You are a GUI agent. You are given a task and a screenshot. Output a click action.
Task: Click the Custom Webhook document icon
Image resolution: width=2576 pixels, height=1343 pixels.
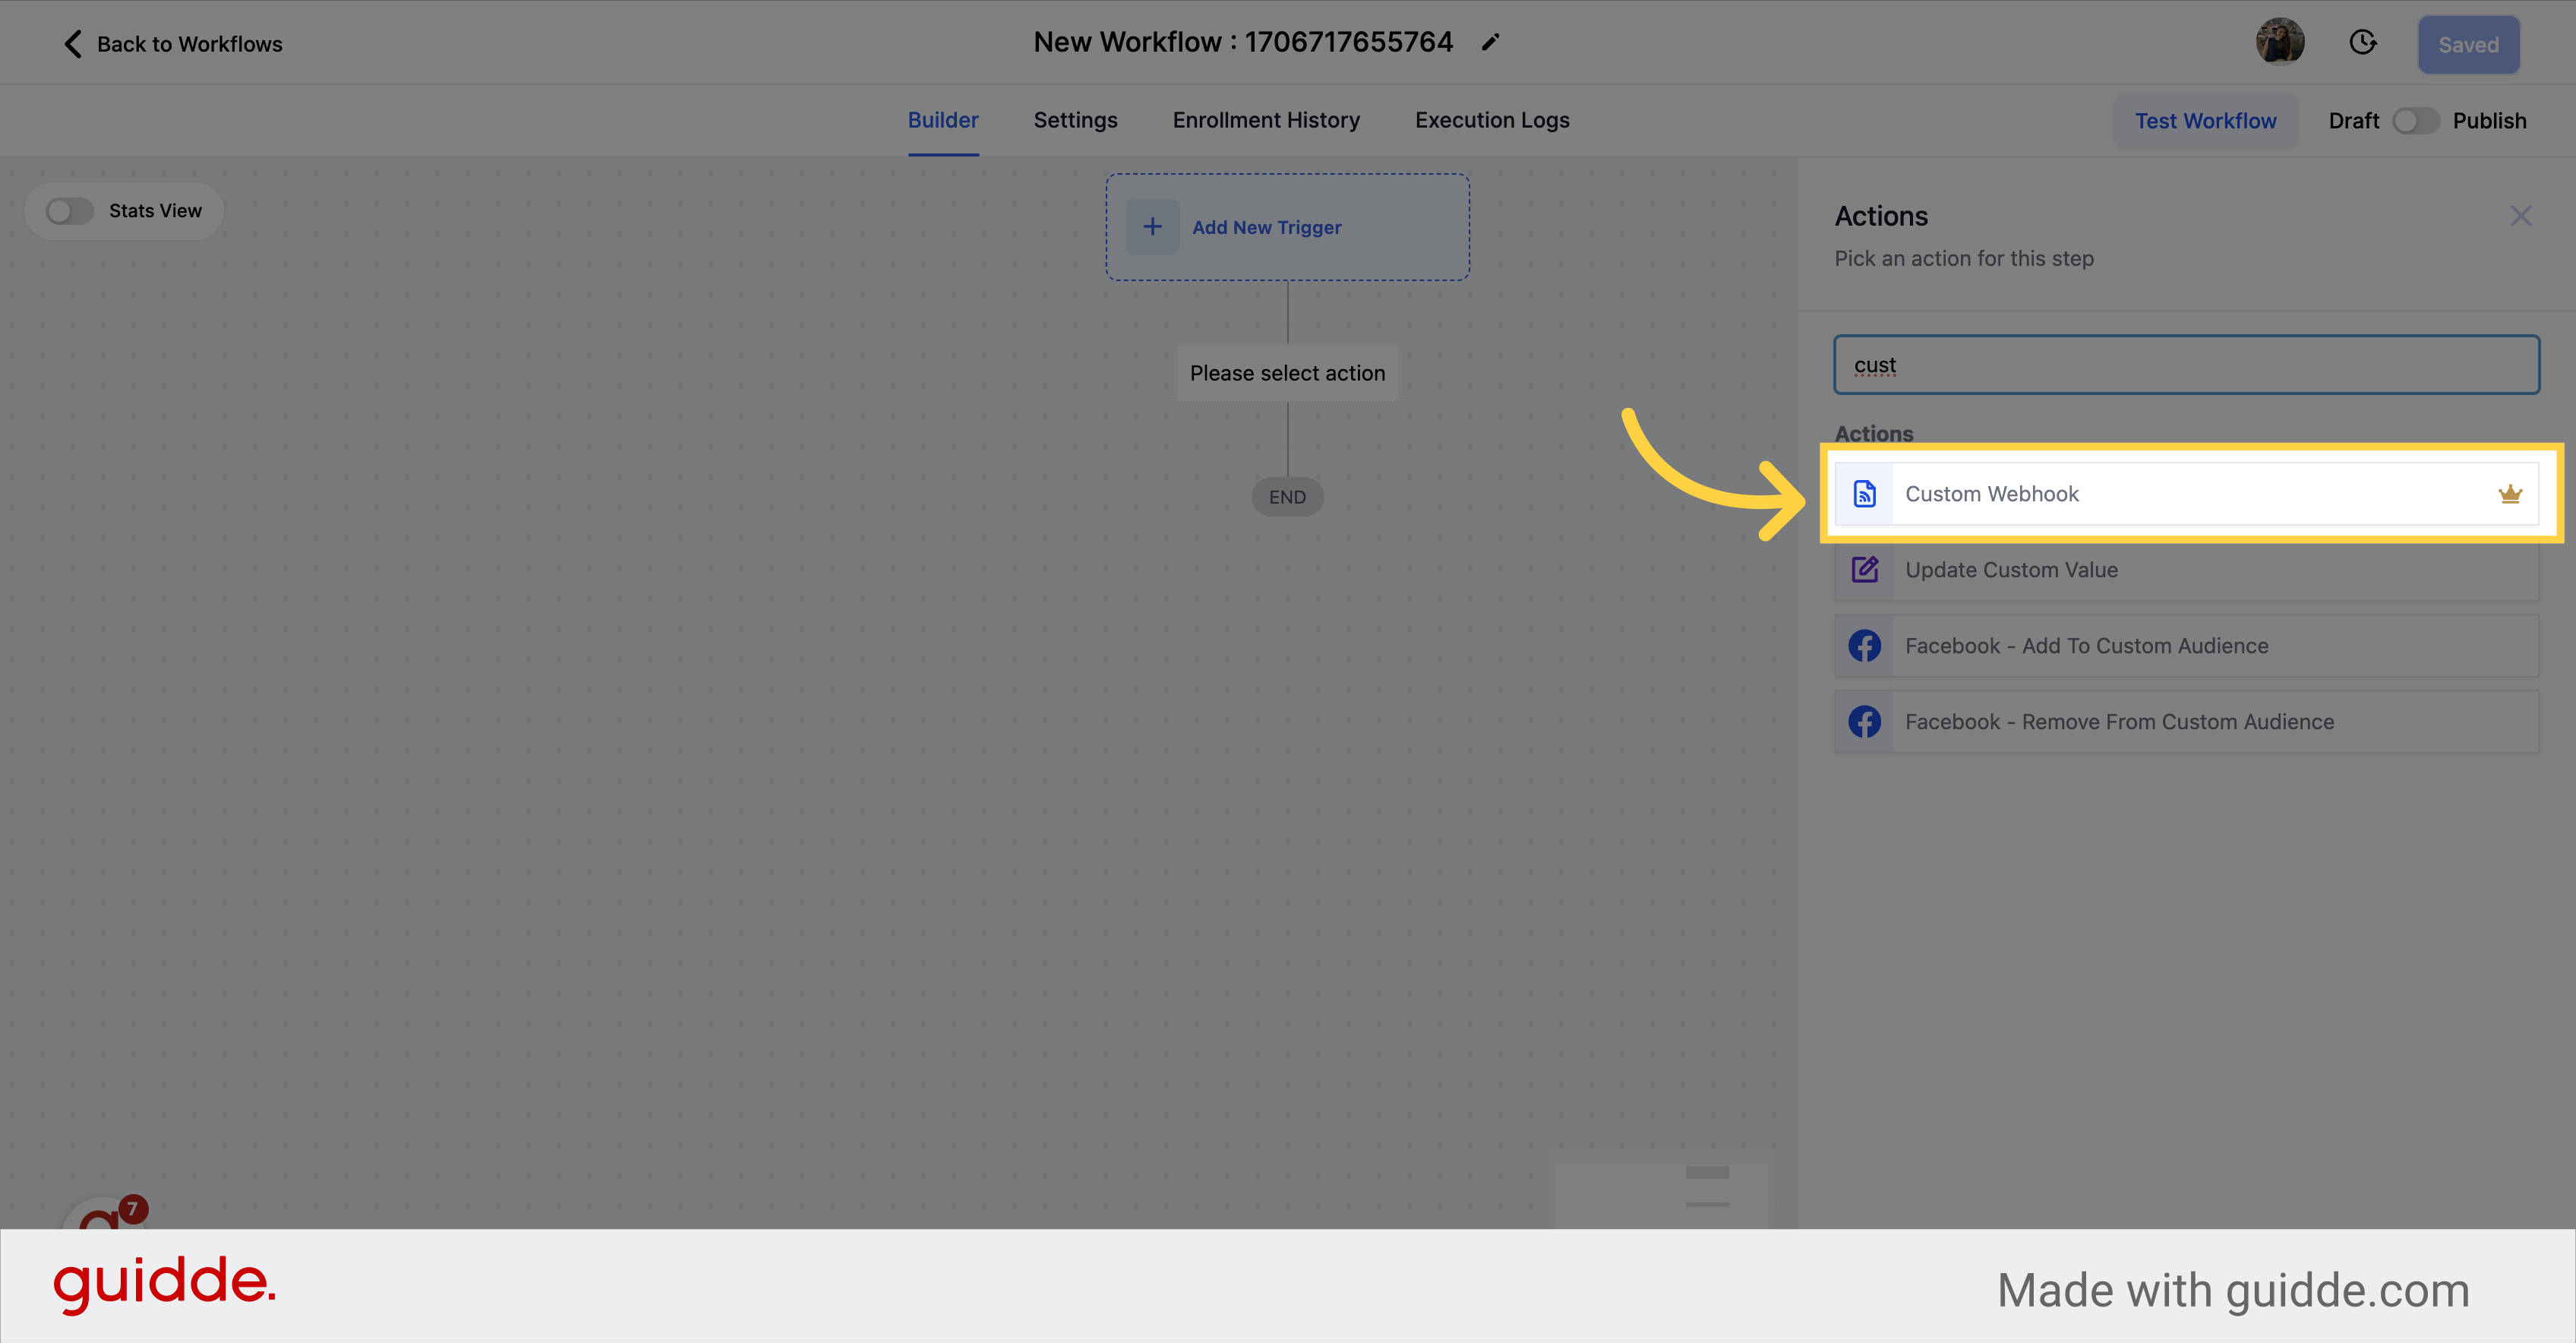(x=1864, y=494)
